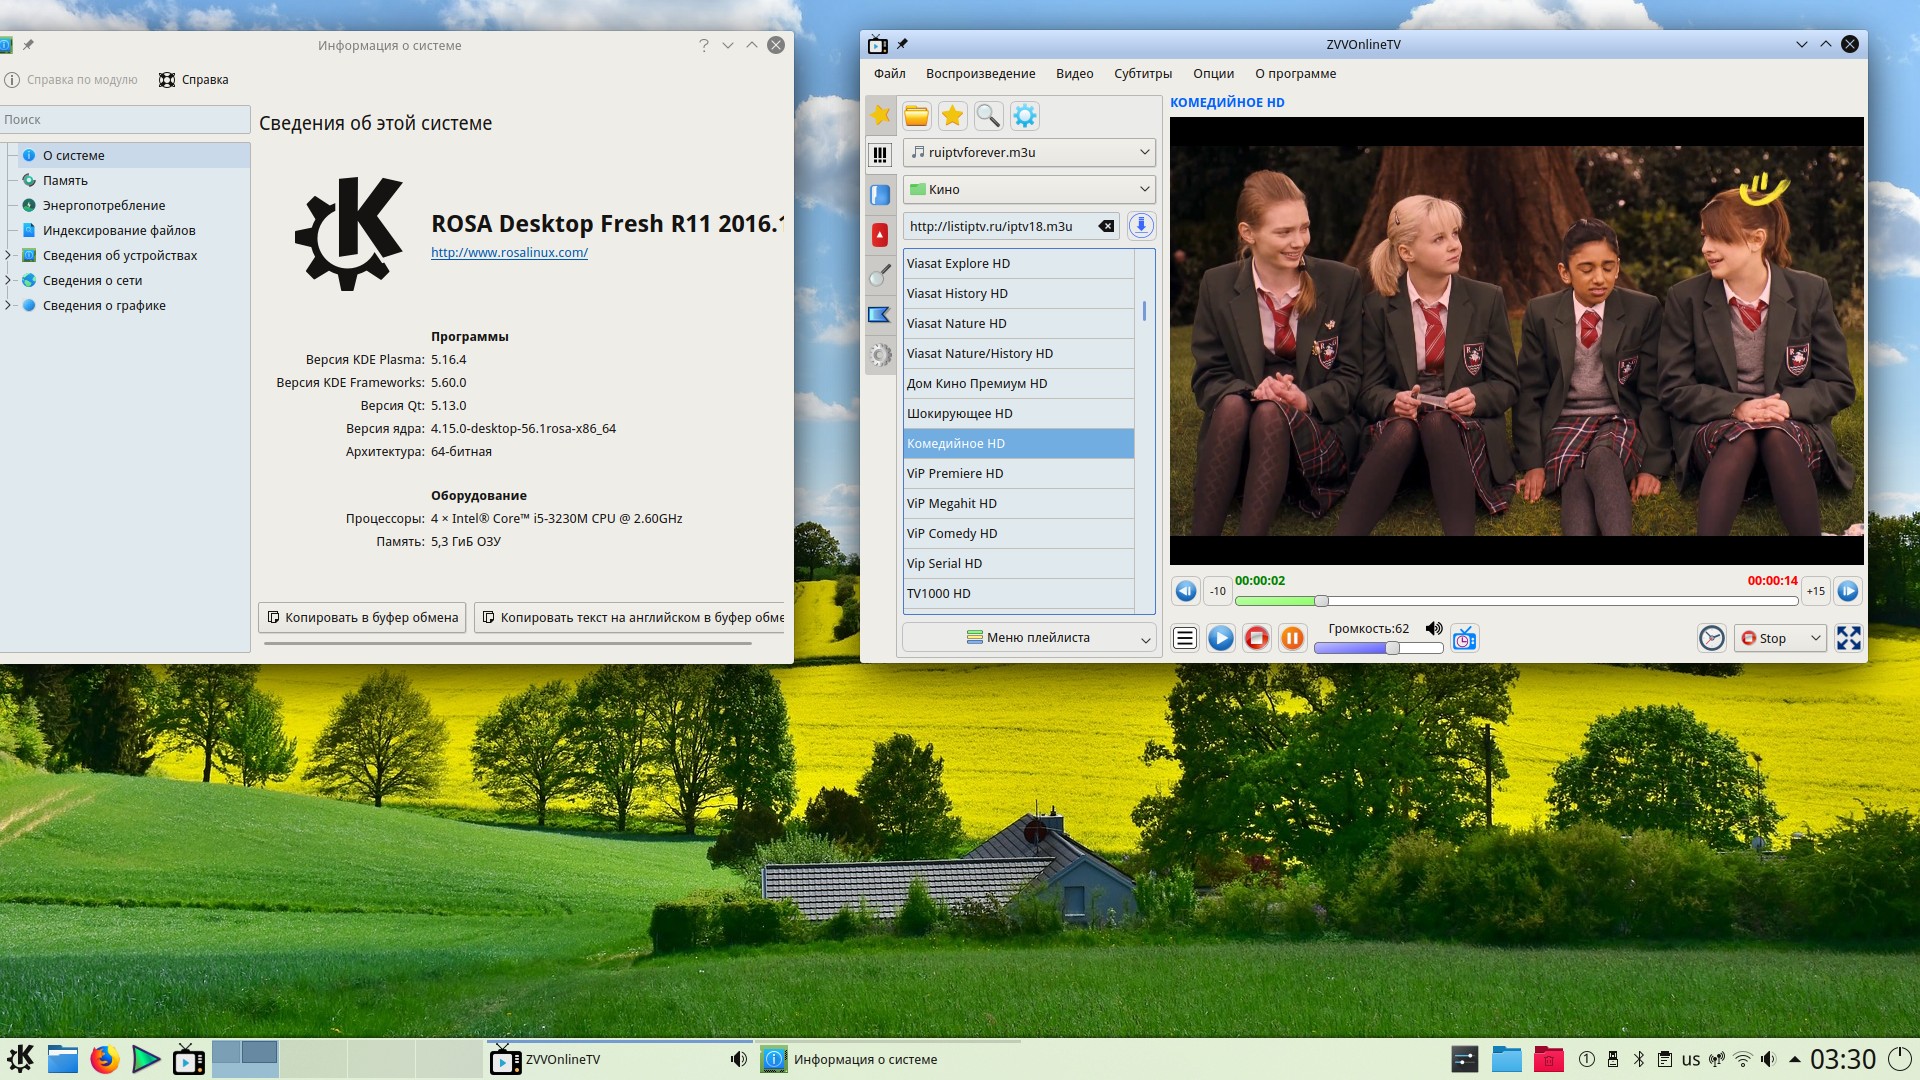
Task: Download playlist from URL arrow button
Action: point(1141,226)
